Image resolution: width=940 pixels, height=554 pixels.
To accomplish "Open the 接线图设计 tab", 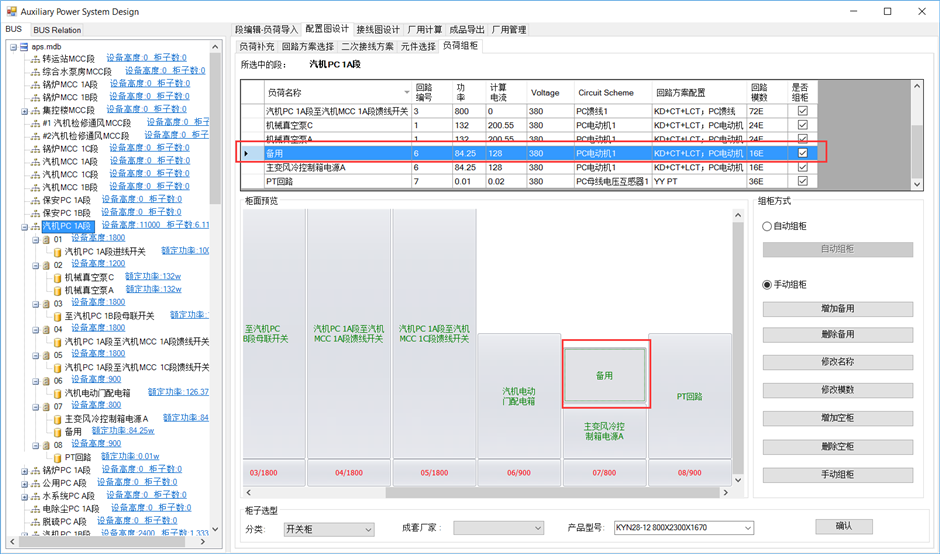I will (x=378, y=29).
